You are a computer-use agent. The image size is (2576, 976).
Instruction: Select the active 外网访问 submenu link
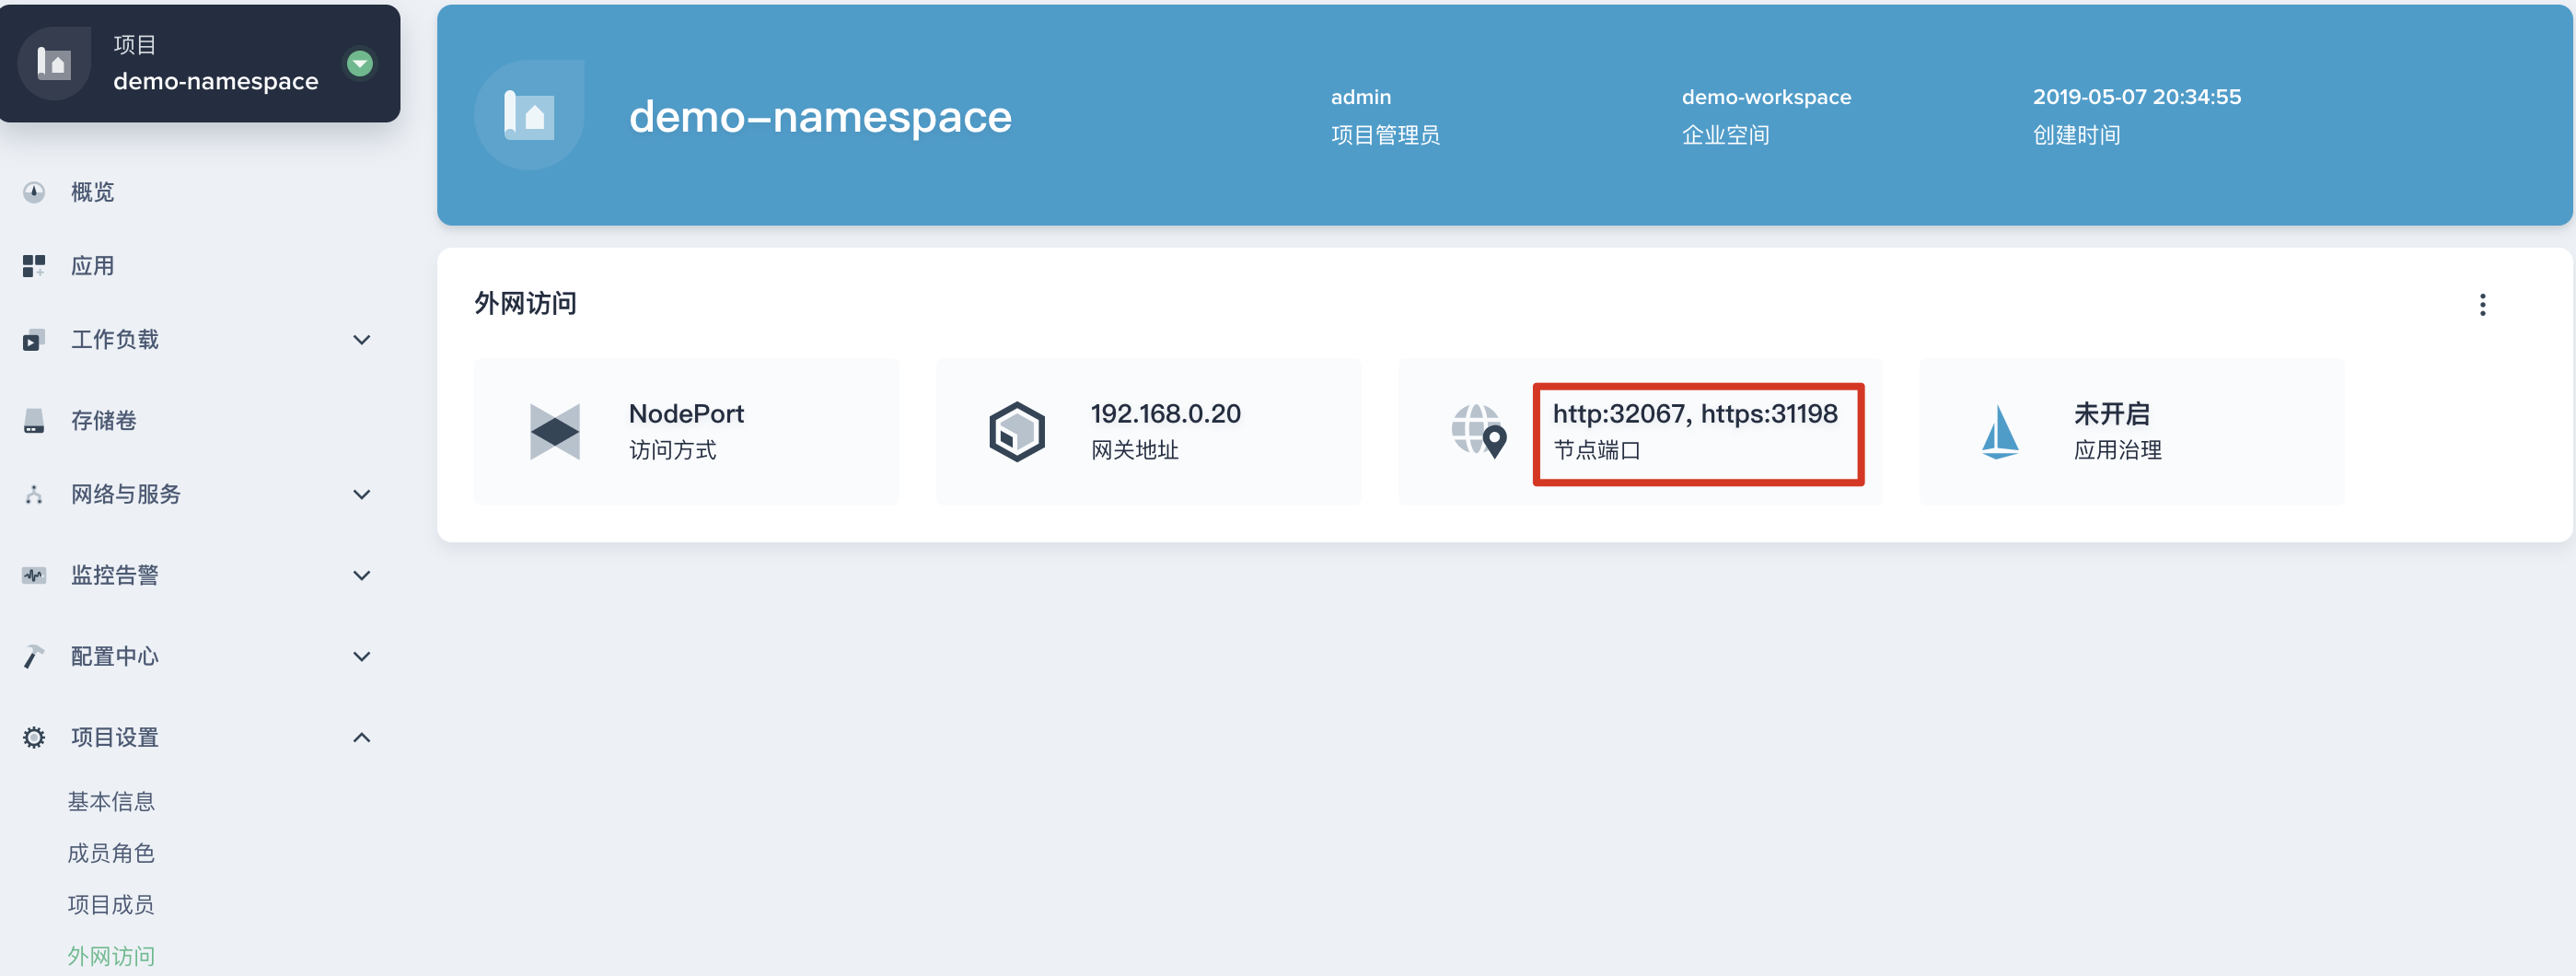pos(111,957)
